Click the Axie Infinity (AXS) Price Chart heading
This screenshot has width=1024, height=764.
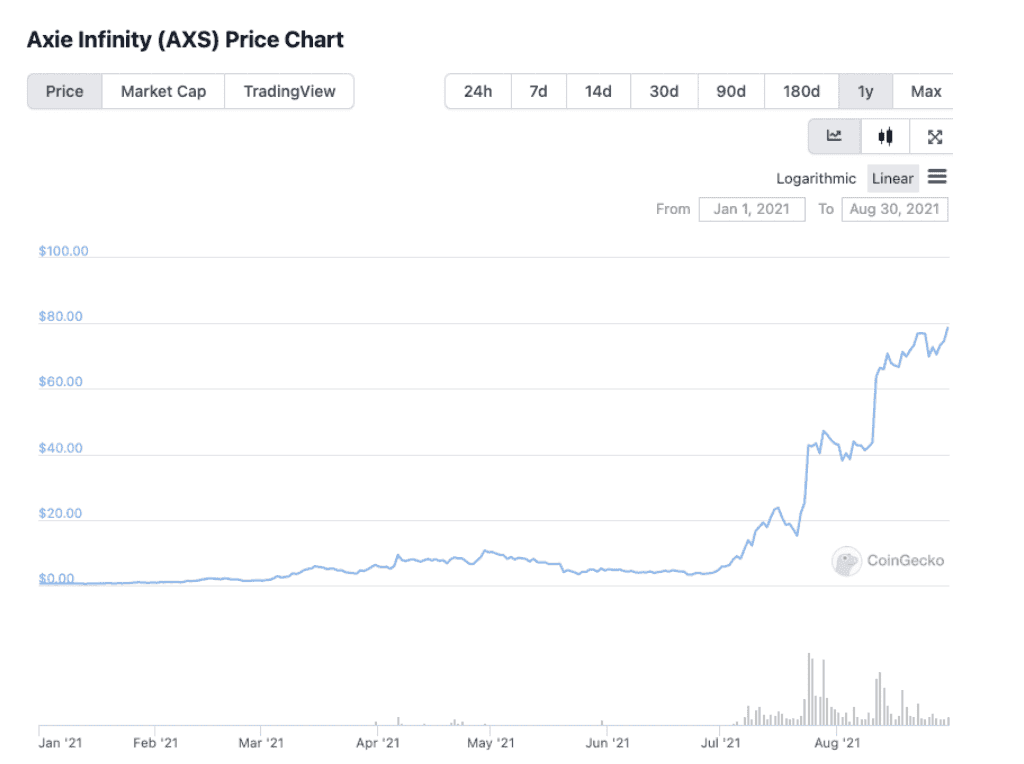[x=185, y=40]
